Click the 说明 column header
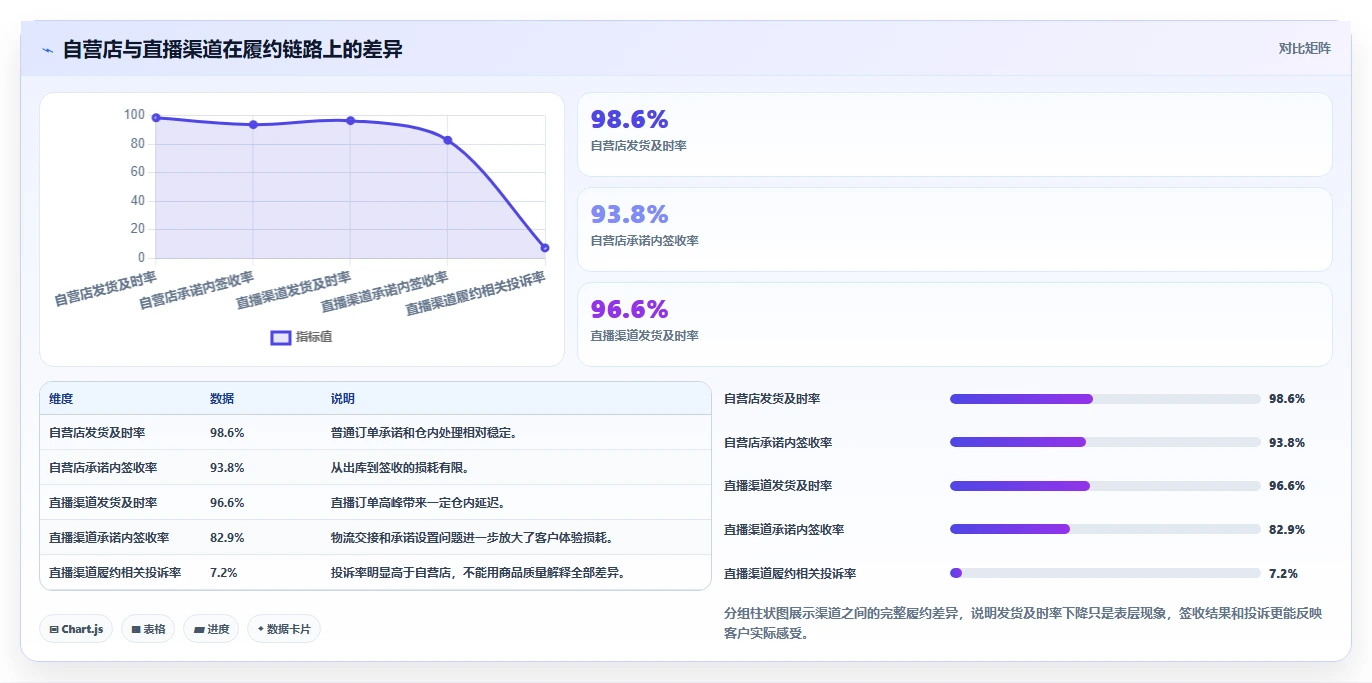The image size is (1372, 683). click(x=343, y=399)
